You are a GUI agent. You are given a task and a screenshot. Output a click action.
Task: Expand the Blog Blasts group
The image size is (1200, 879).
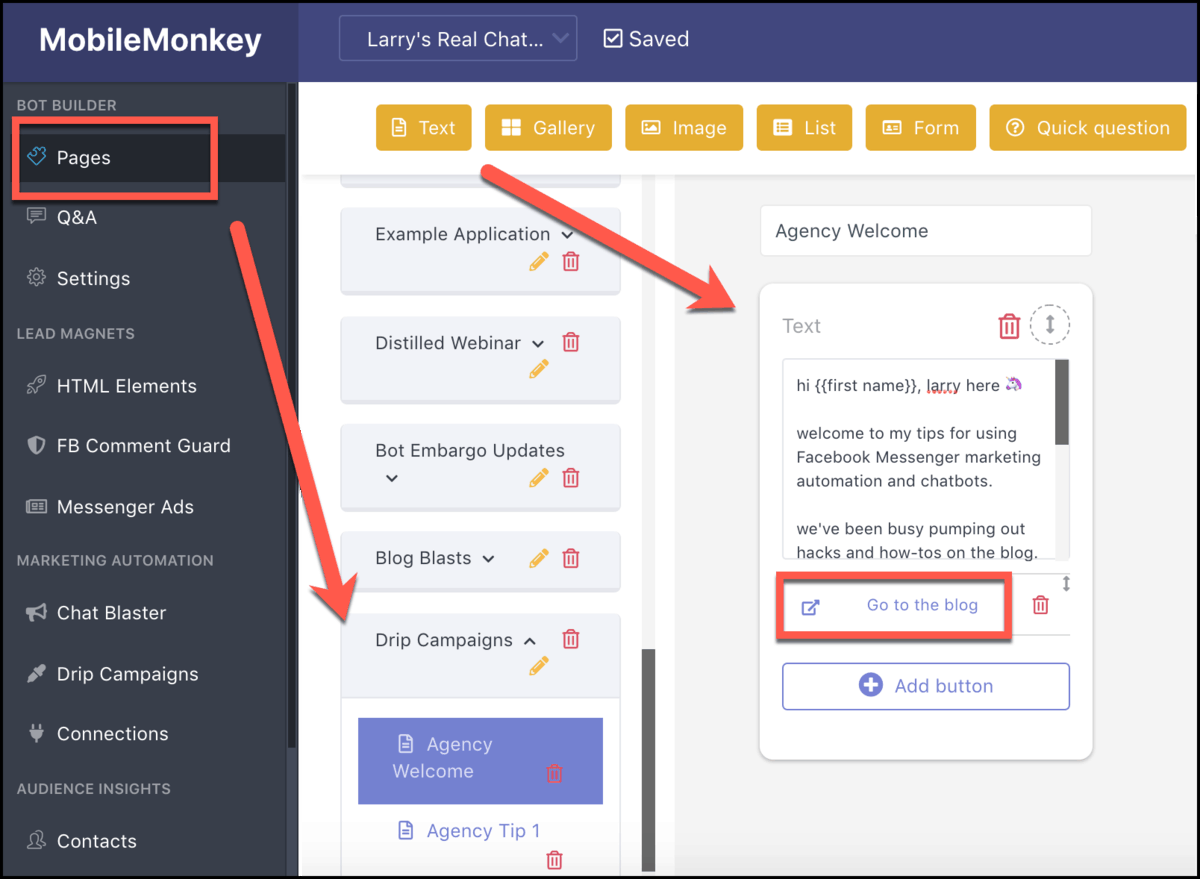click(488, 559)
